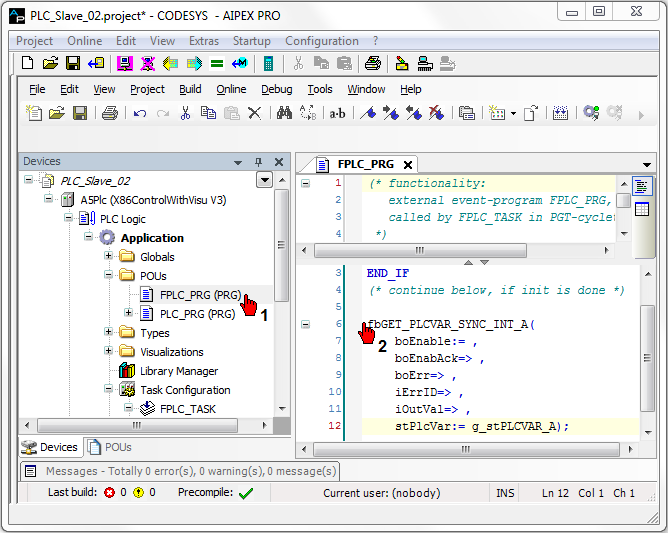Viewport: 668px width, 533px height.
Task: Open dropdown next to PLC_Slave_02 tree root
Action: pos(265,180)
